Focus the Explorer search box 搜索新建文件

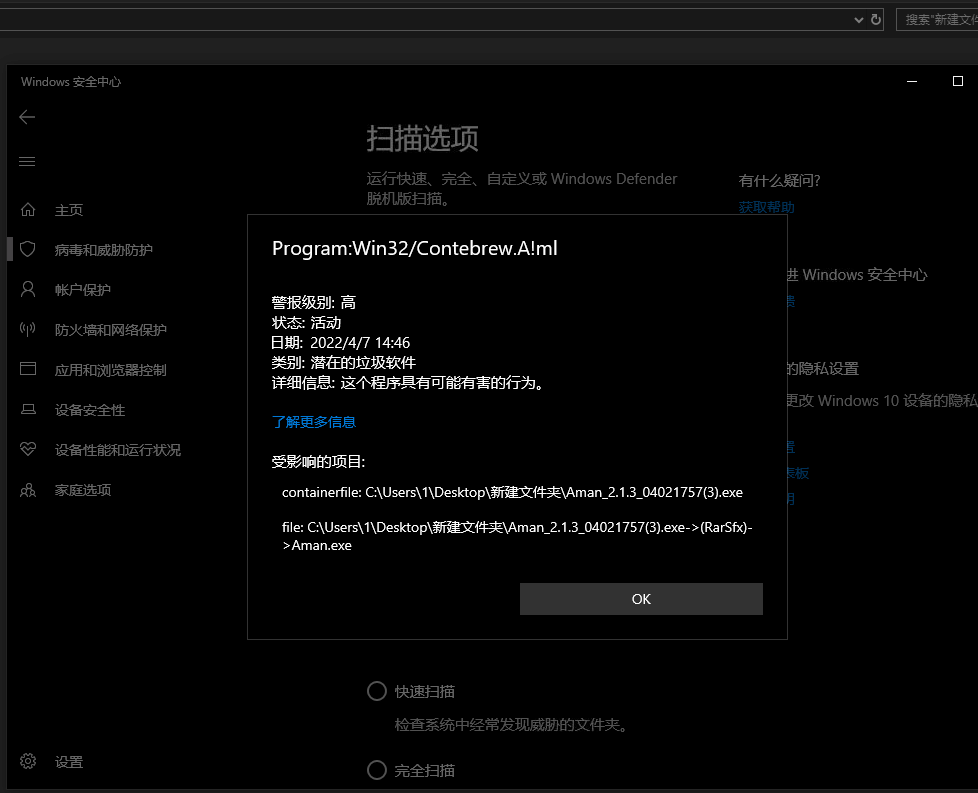click(x=937, y=20)
